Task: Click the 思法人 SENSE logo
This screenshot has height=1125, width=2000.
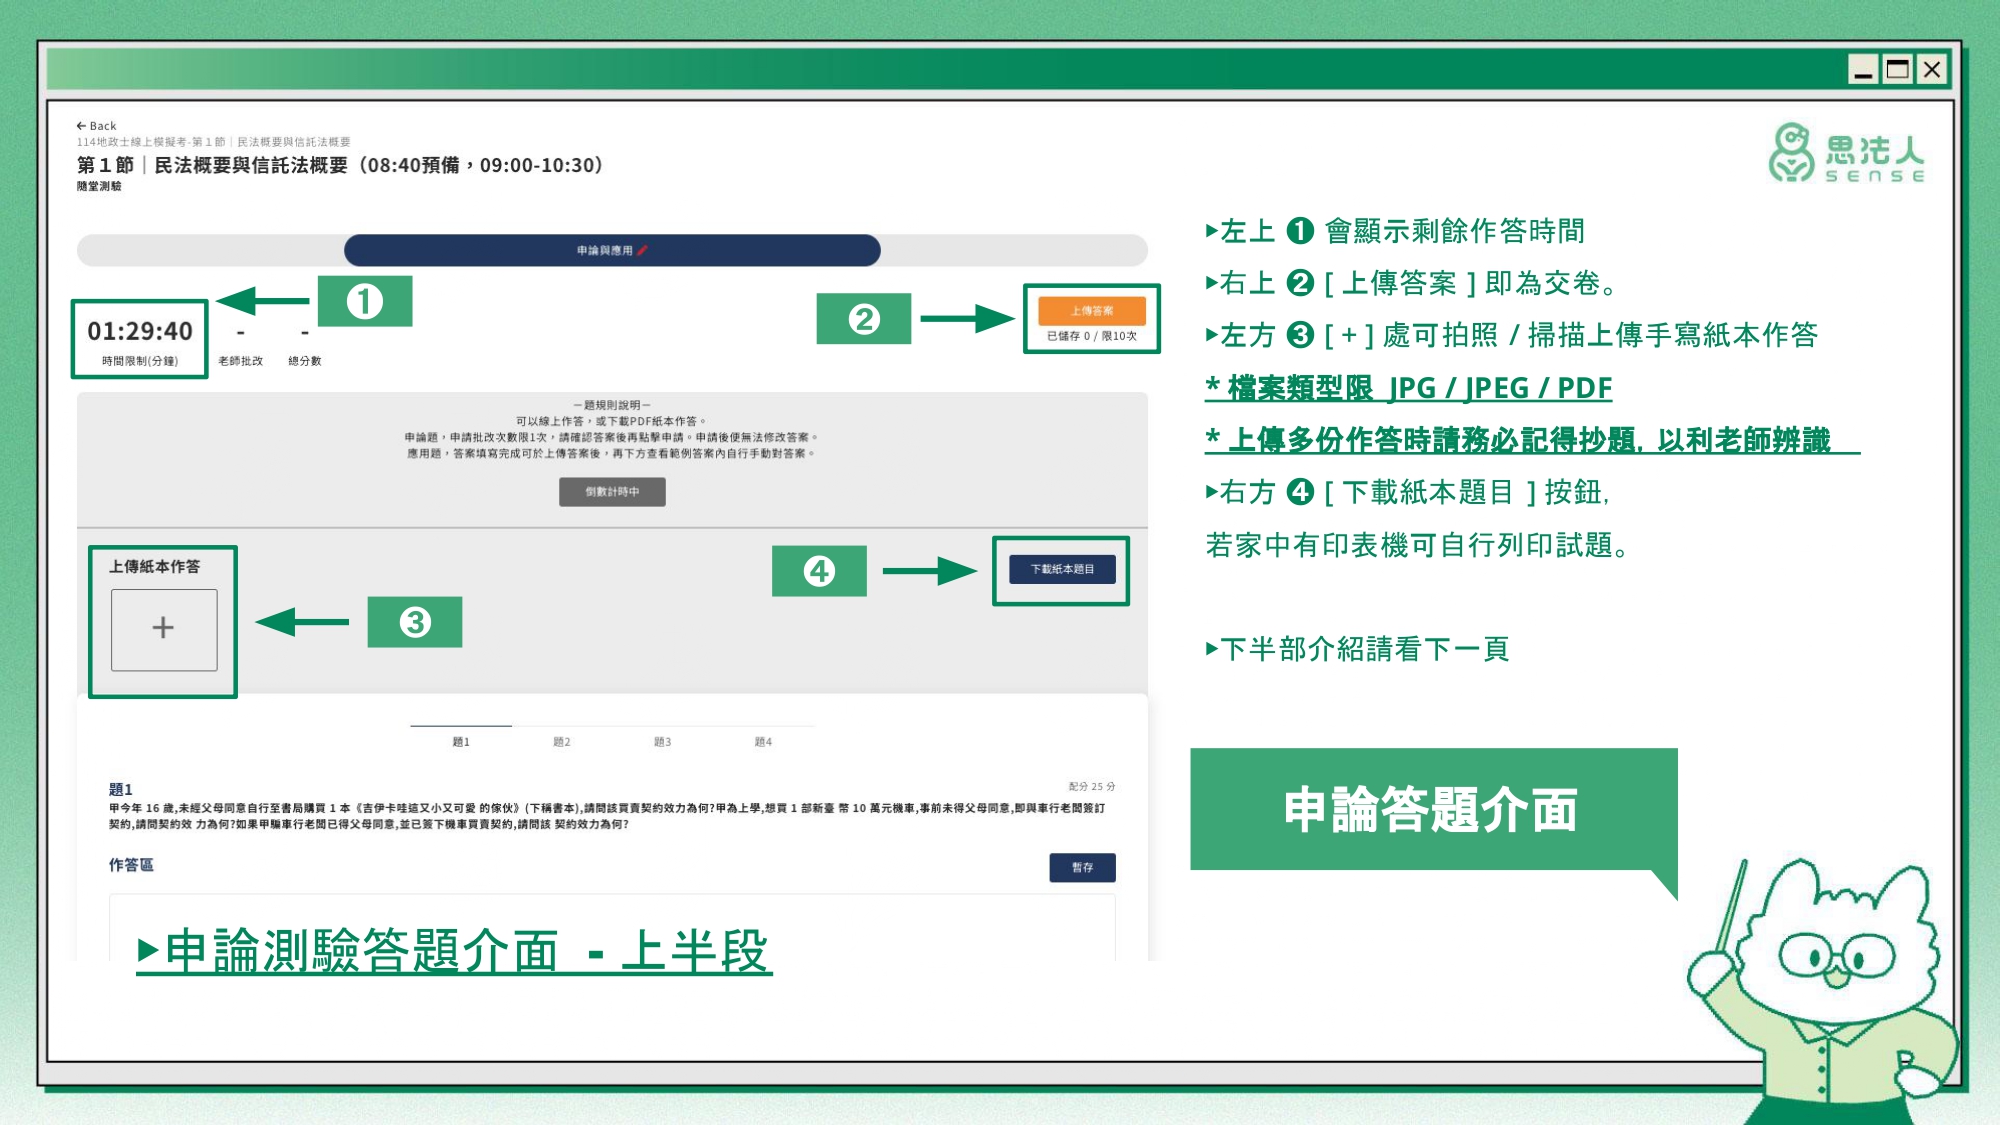Action: click(1846, 154)
